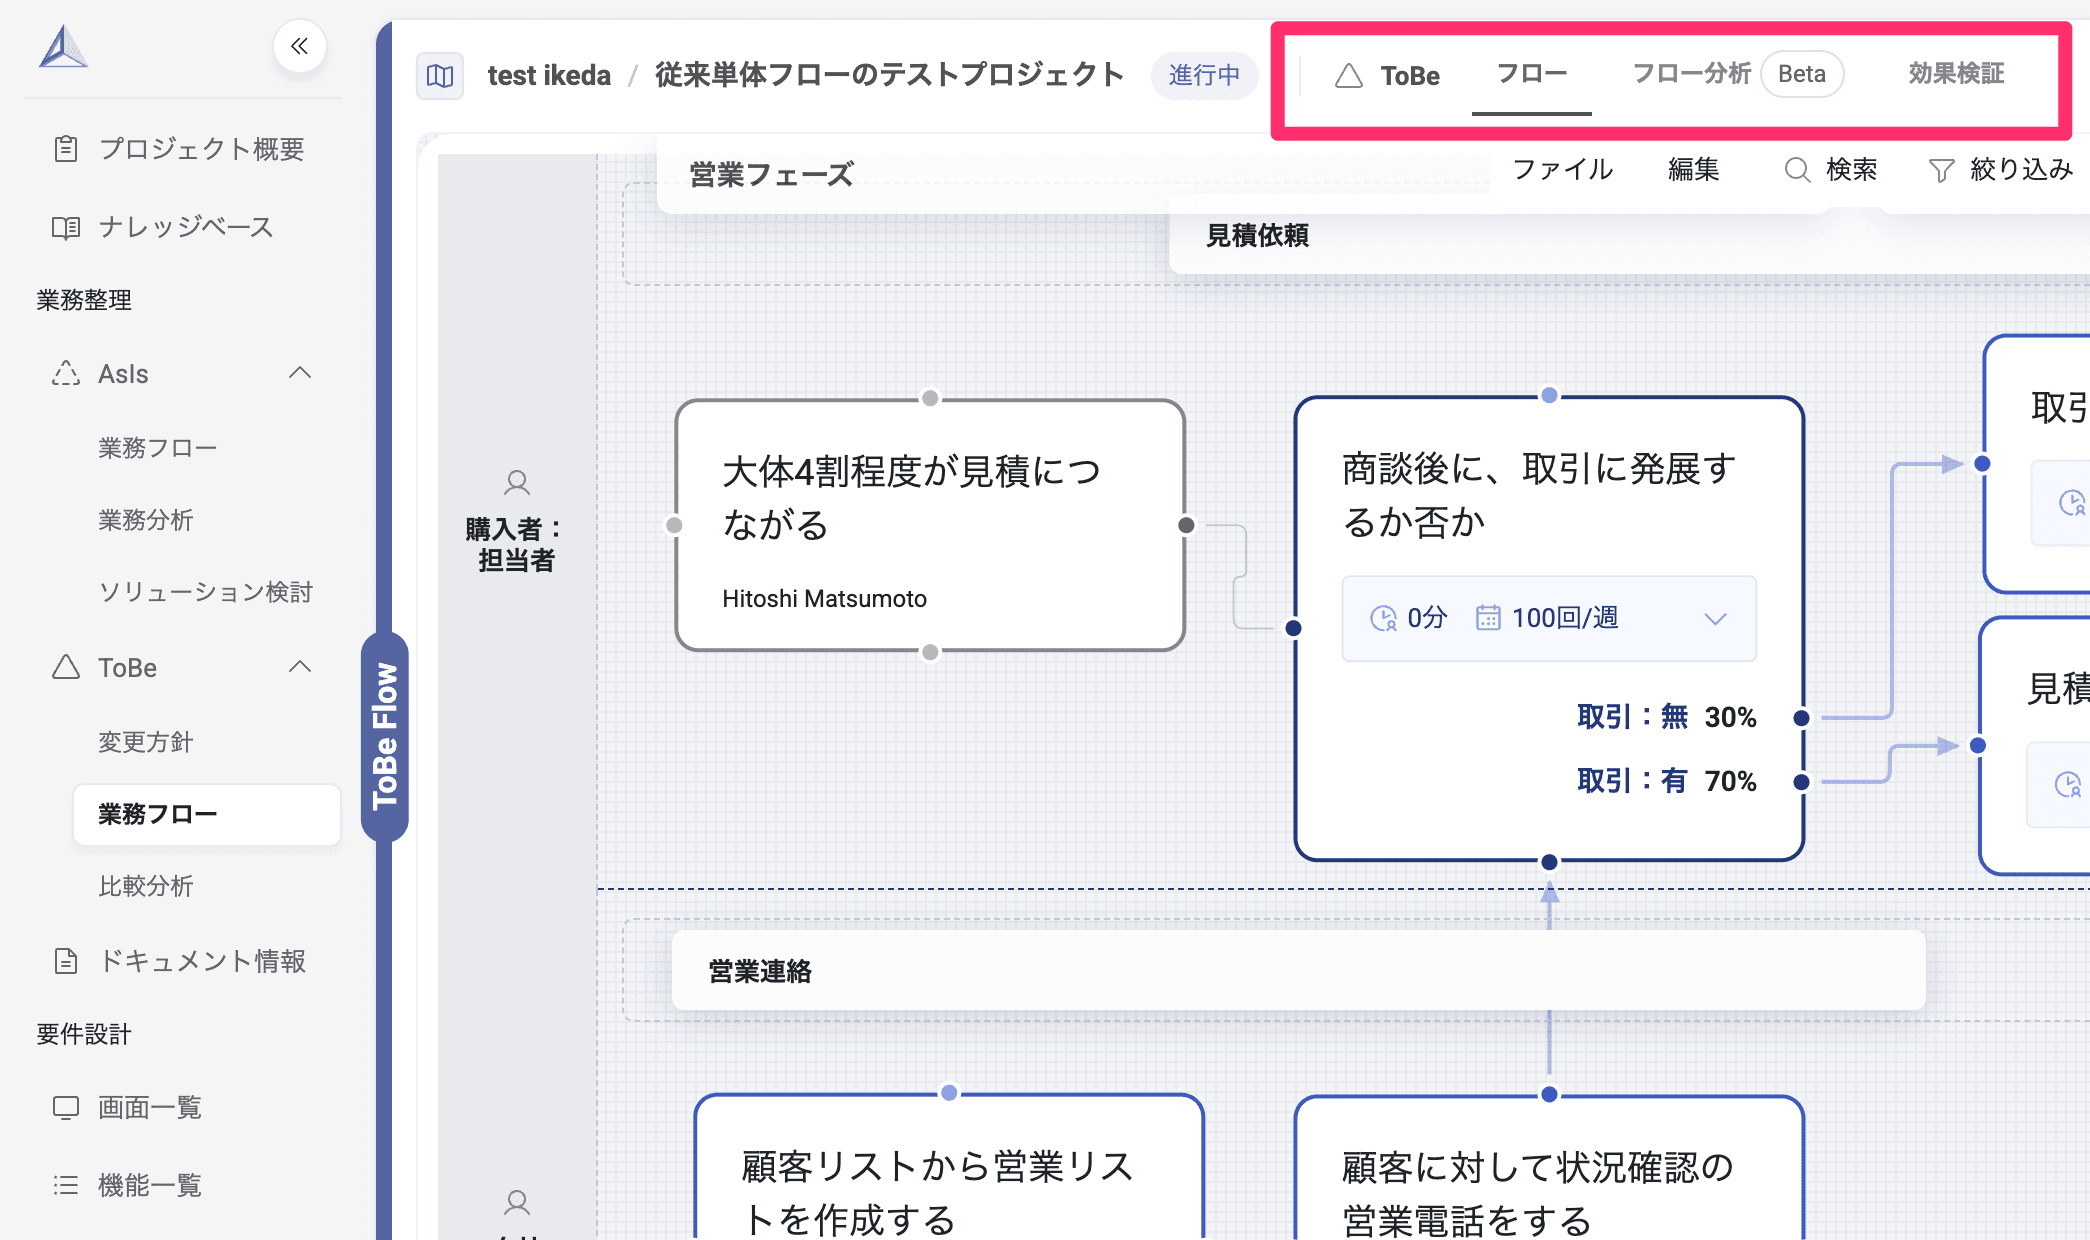Image resolution: width=2090 pixels, height=1240 pixels.
Task: Click the 進行中 status badge
Action: coord(1204,75)
